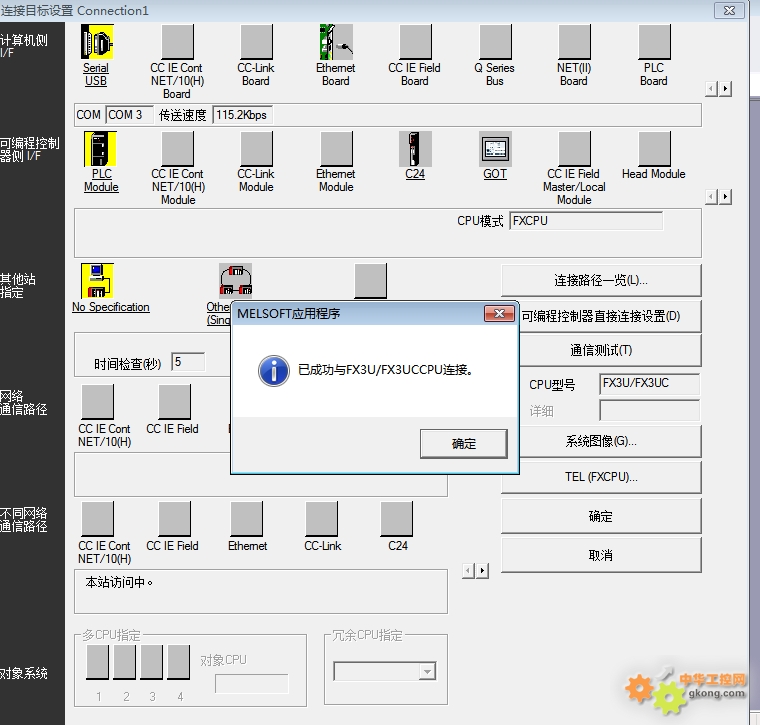The height and width of the screenshot is (725, 760).
Task: Click the unlabeled gray icon beside Other Station
Action: pos(371,281)
